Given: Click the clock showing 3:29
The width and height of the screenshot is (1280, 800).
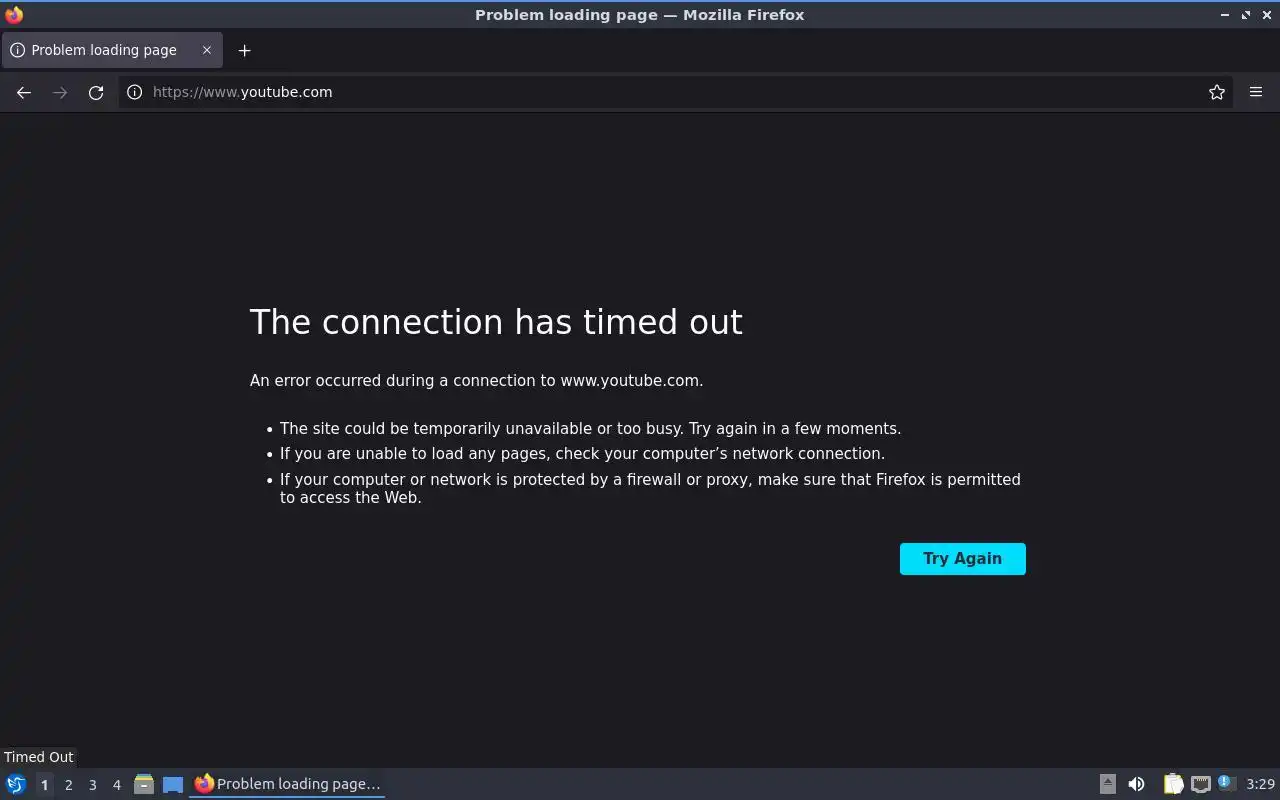Looking at the screenshot, I should [x=1260, y=784].
